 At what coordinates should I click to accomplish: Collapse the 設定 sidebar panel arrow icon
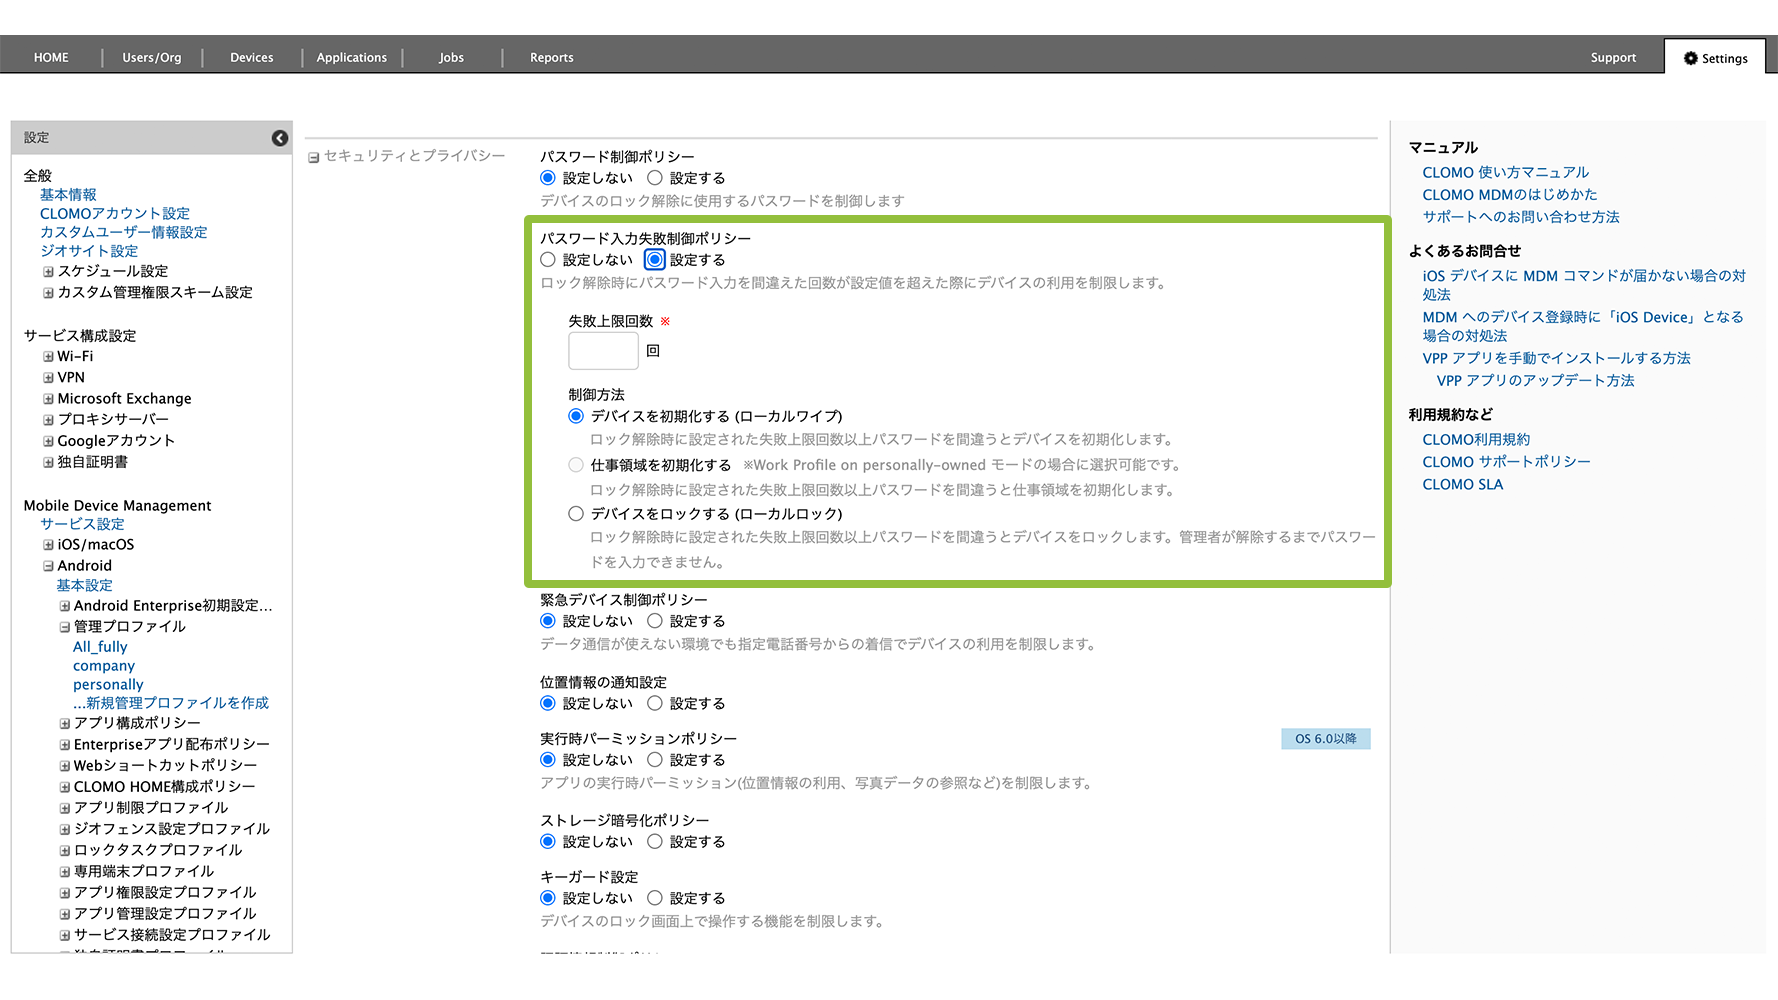(x=280, y=138)
